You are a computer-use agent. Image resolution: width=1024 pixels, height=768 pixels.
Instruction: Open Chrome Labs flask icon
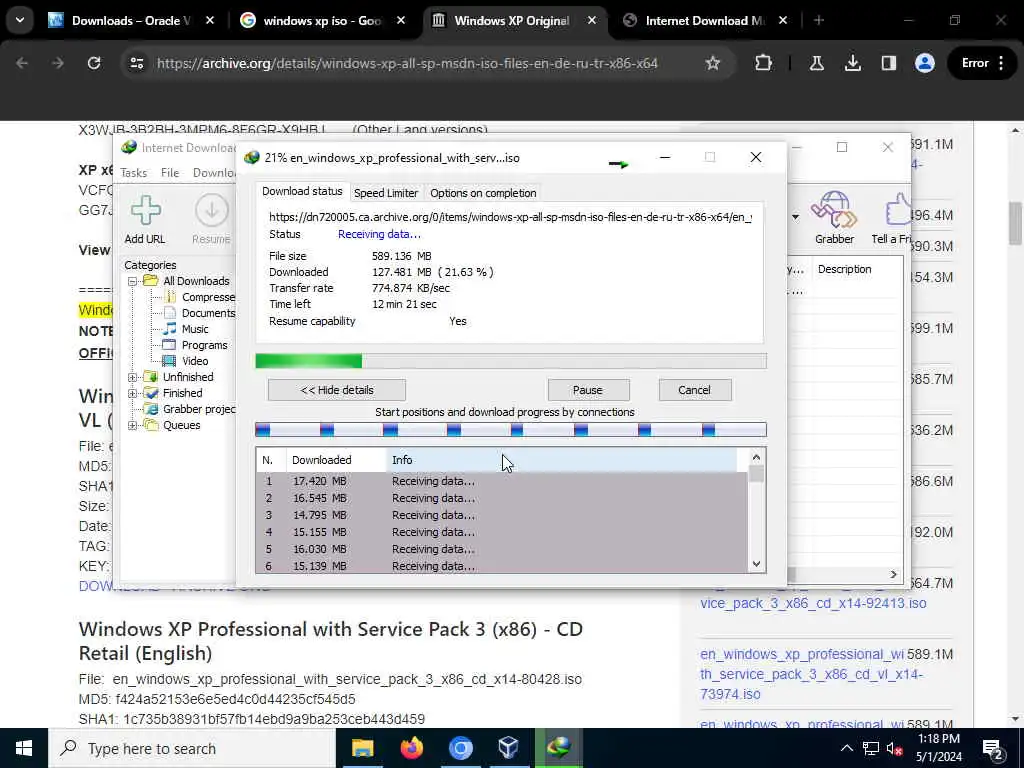pyautogui.click(x=816, y=63)
